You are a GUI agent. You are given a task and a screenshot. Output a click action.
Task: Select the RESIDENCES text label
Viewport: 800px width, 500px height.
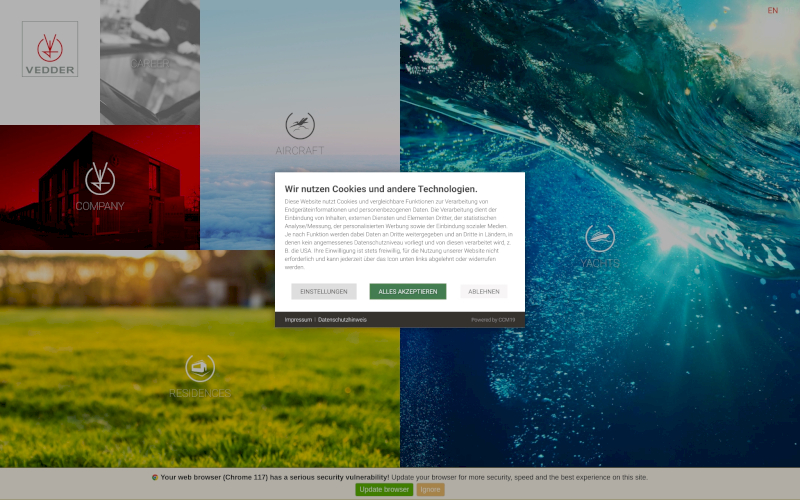point(200,394)
